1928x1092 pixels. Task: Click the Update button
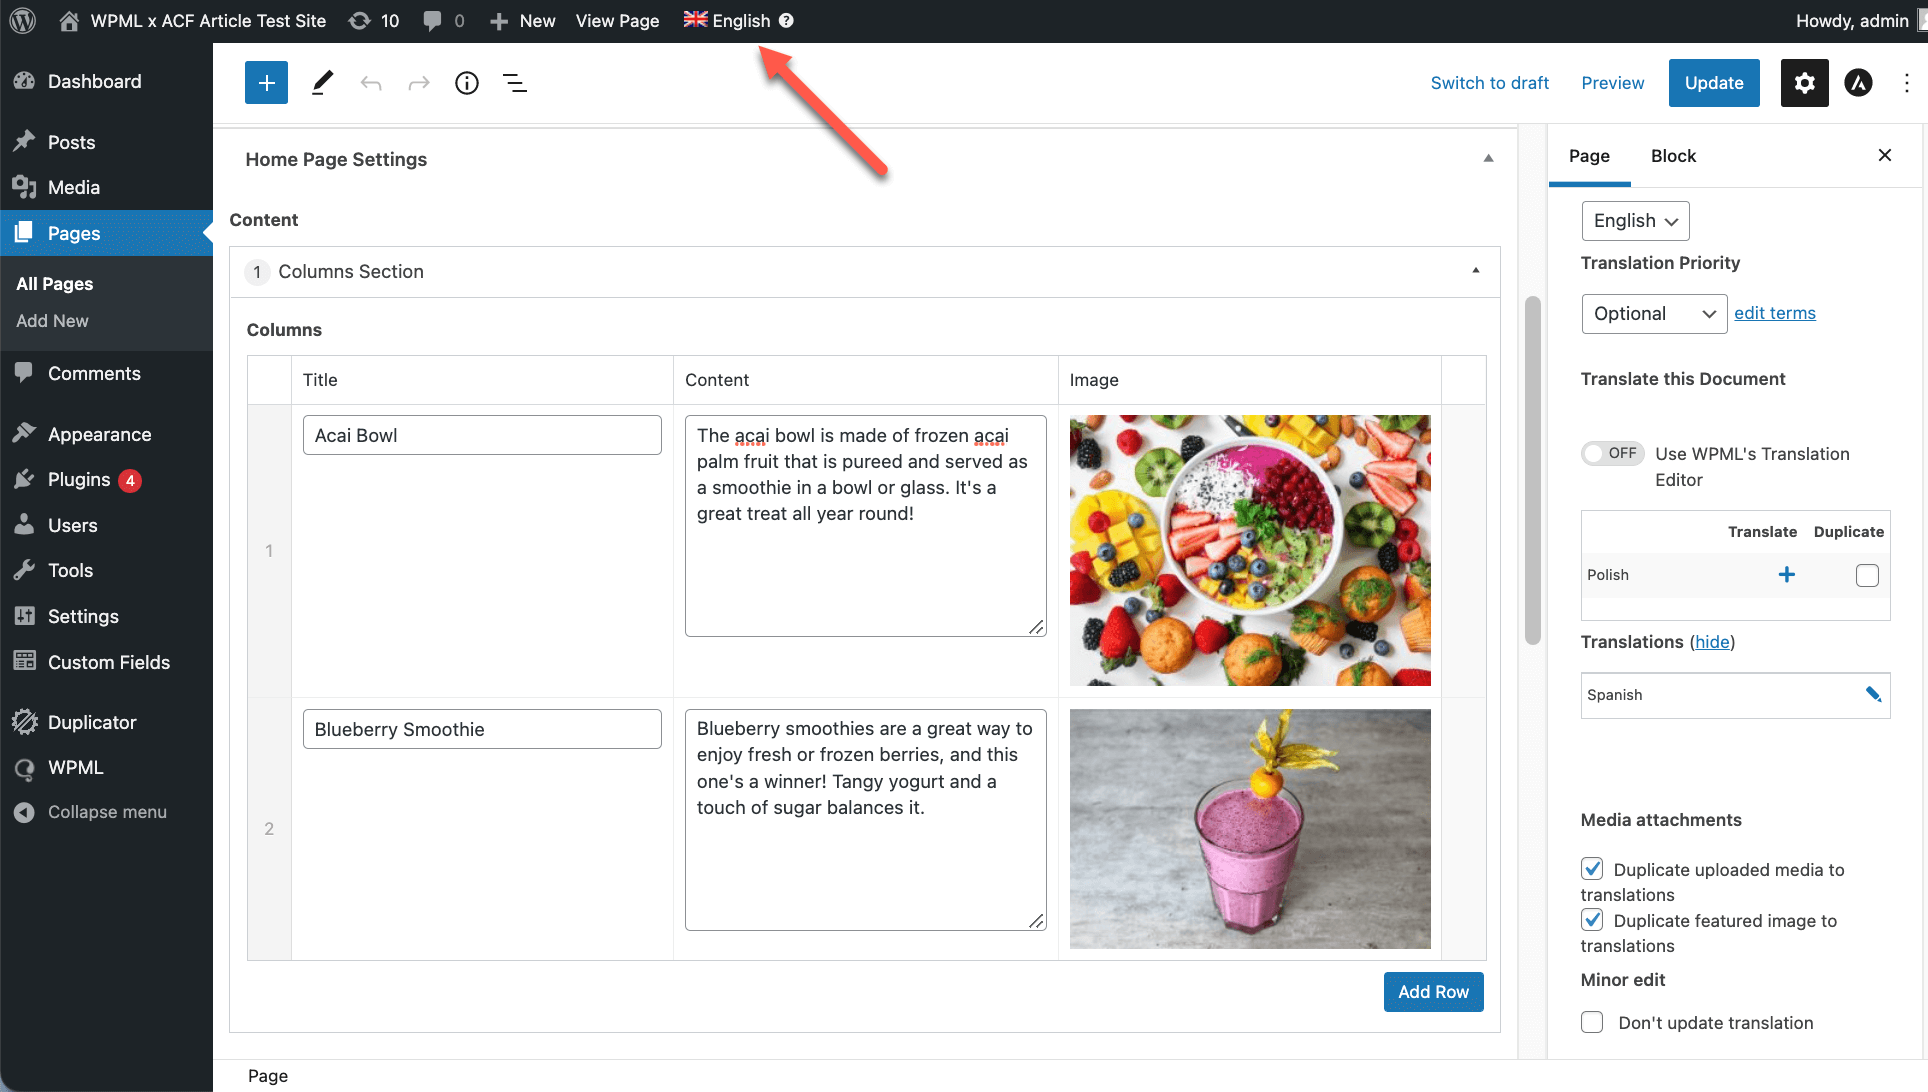pyautogui.click(x=1713, y=83)
